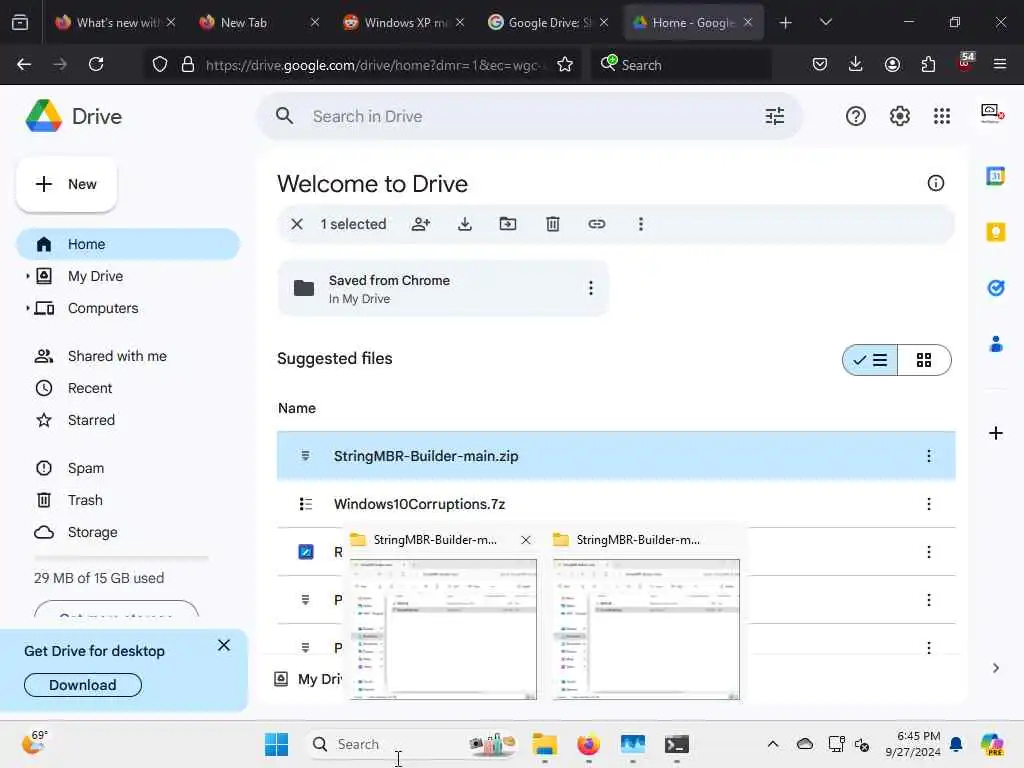Screen dimensions: 1024x768
Task: Click the Move to folder icon
Action: coord(507,224)
